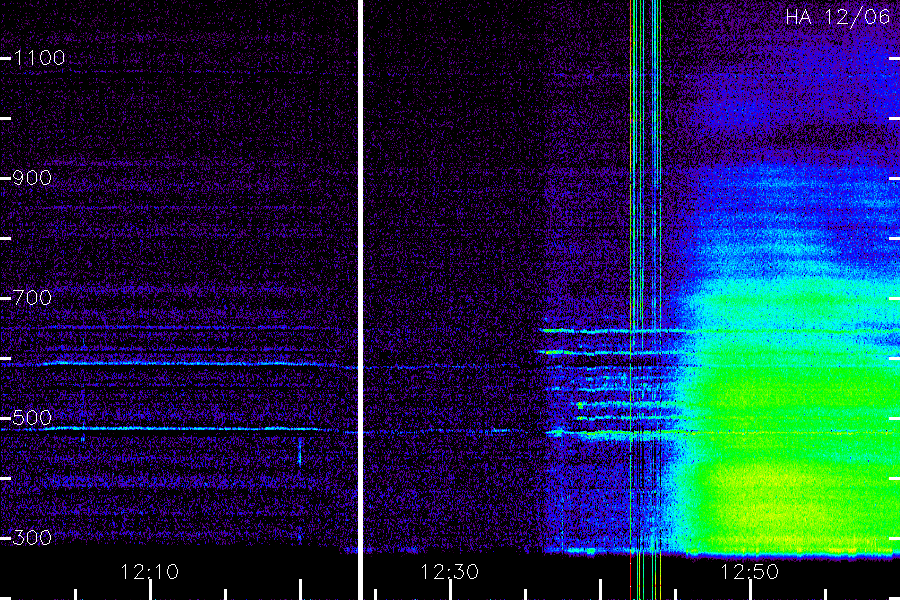Click the 12:50 time axis label
The height and width of the screenshot is (600, 900).
point(749,572)
